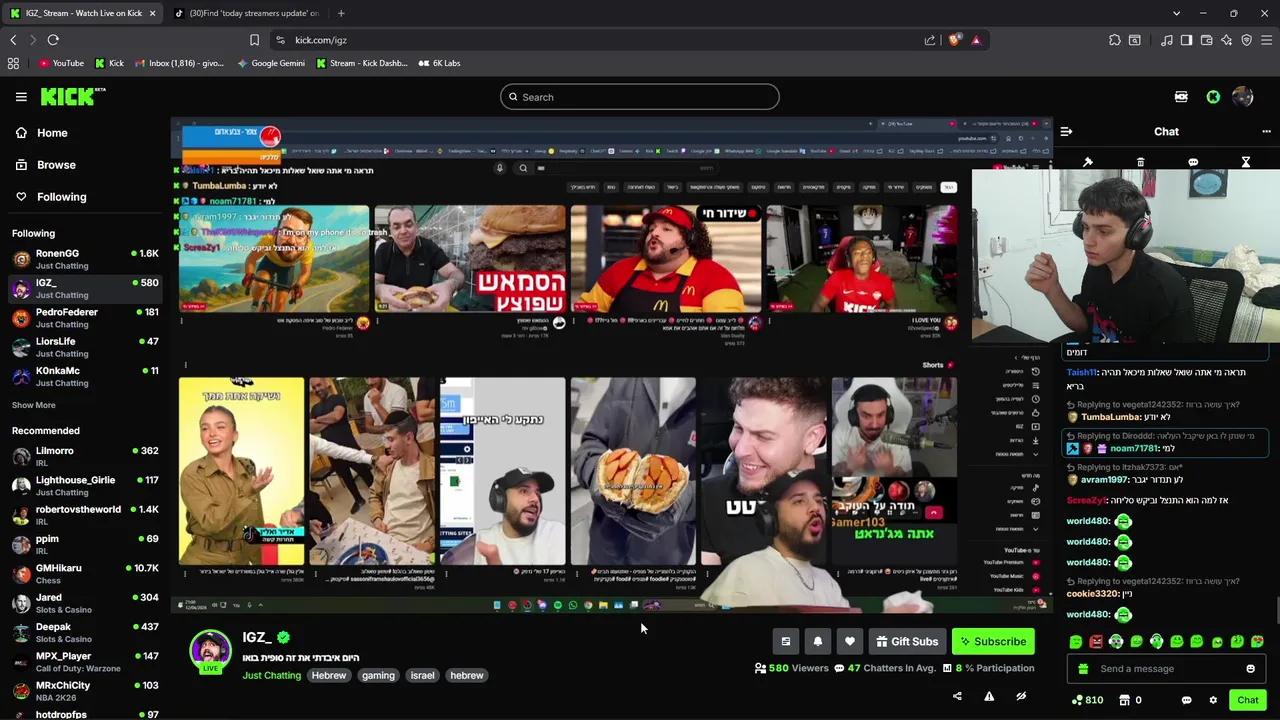Open the Brave wallet icon
This screenshot has width=1280, height=720.
click(x=1206, y=40)
